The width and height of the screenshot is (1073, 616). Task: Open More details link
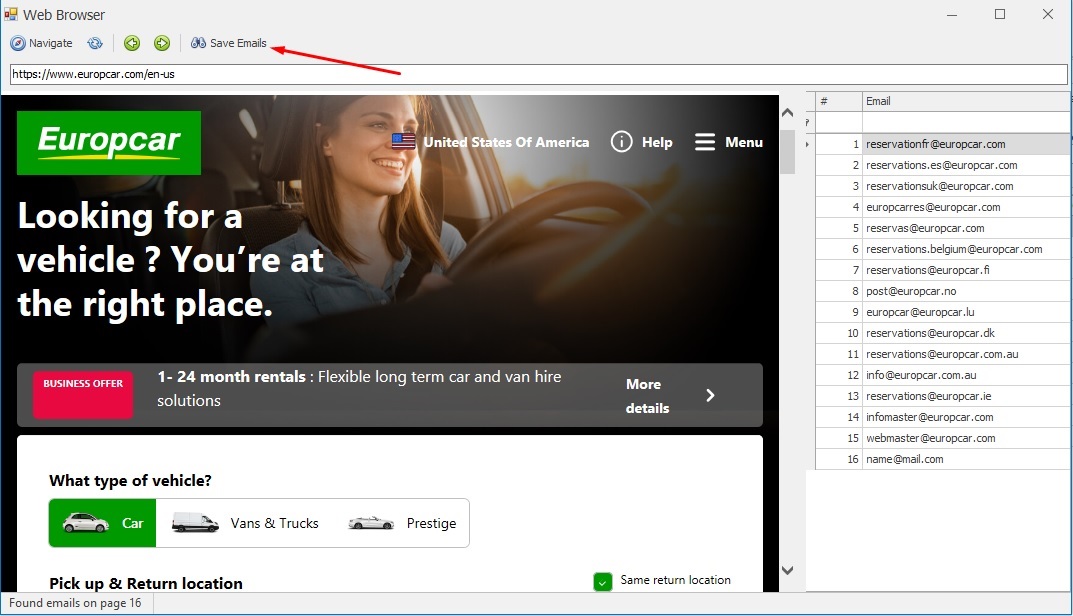[647, 396]
